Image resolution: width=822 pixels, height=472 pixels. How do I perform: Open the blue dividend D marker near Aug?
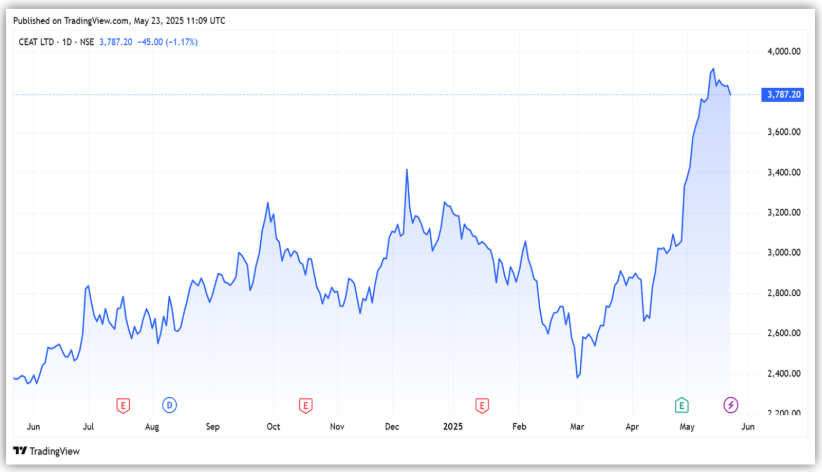coord(169,405)
